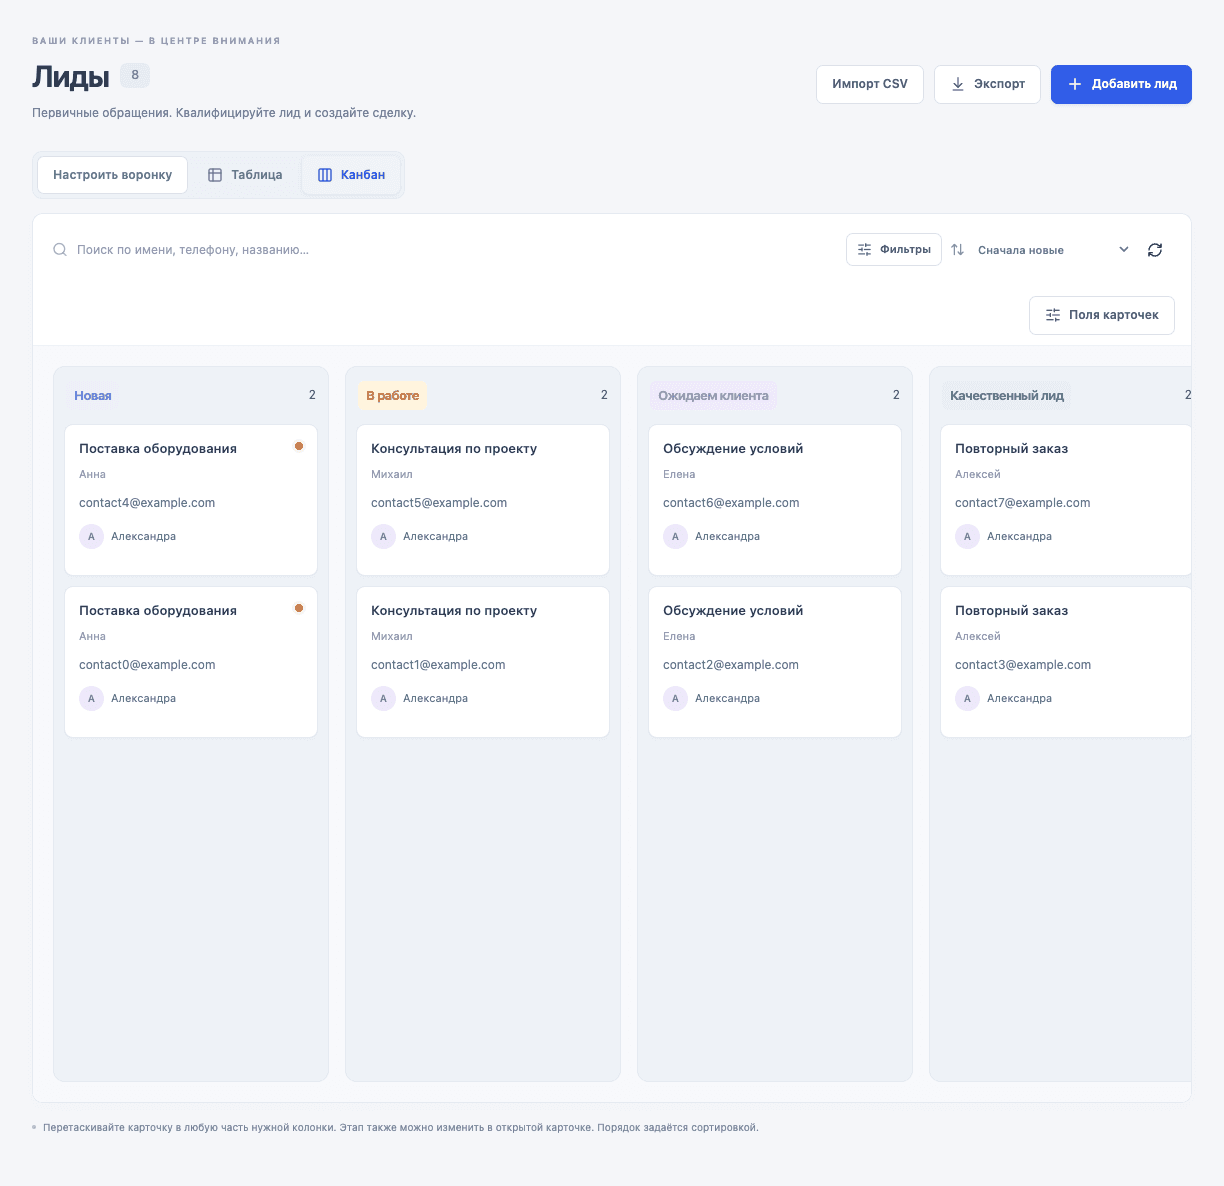
Task: Click avatar A on contact0@example.com card
Action: click(x=92, y=698)
